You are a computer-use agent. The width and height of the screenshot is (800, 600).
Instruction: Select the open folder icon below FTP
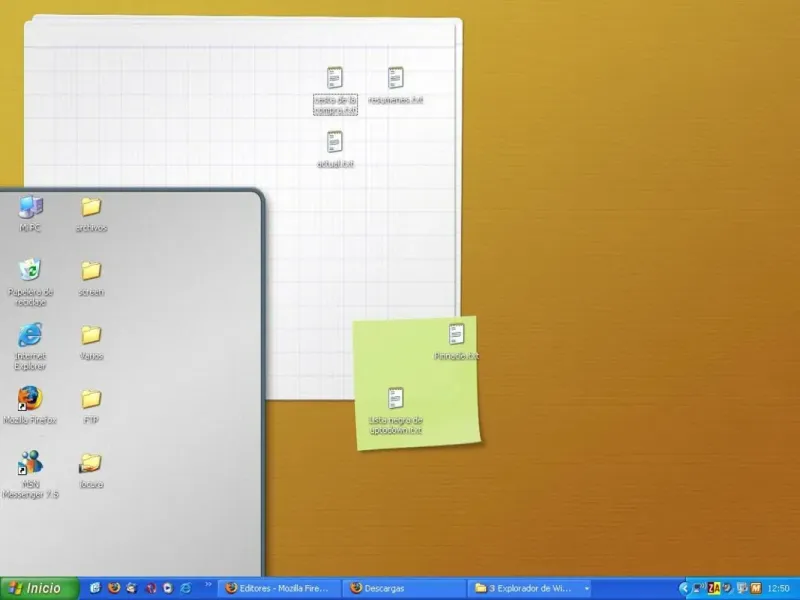point(91,471)
